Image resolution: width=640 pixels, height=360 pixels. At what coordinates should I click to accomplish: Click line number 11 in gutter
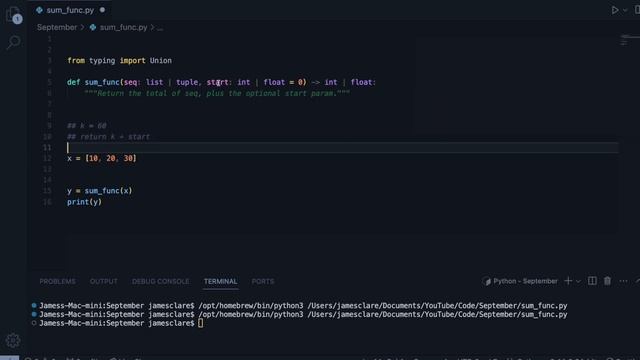click(x=47, y=147)
